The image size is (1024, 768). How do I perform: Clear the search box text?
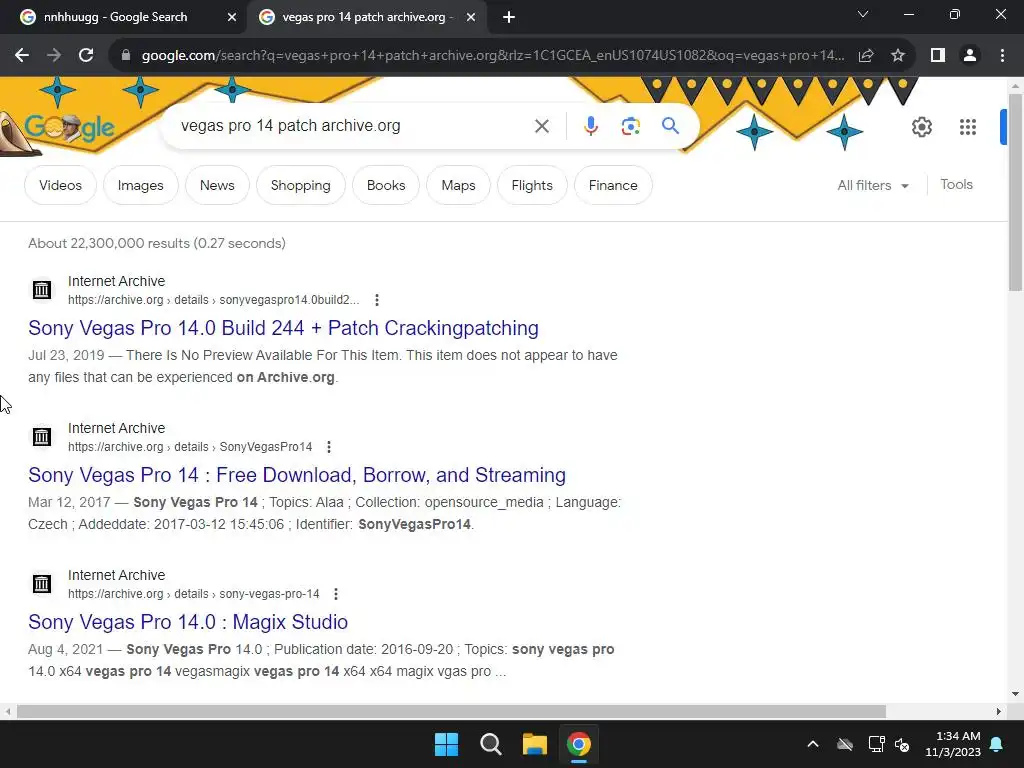pos(541,126)
